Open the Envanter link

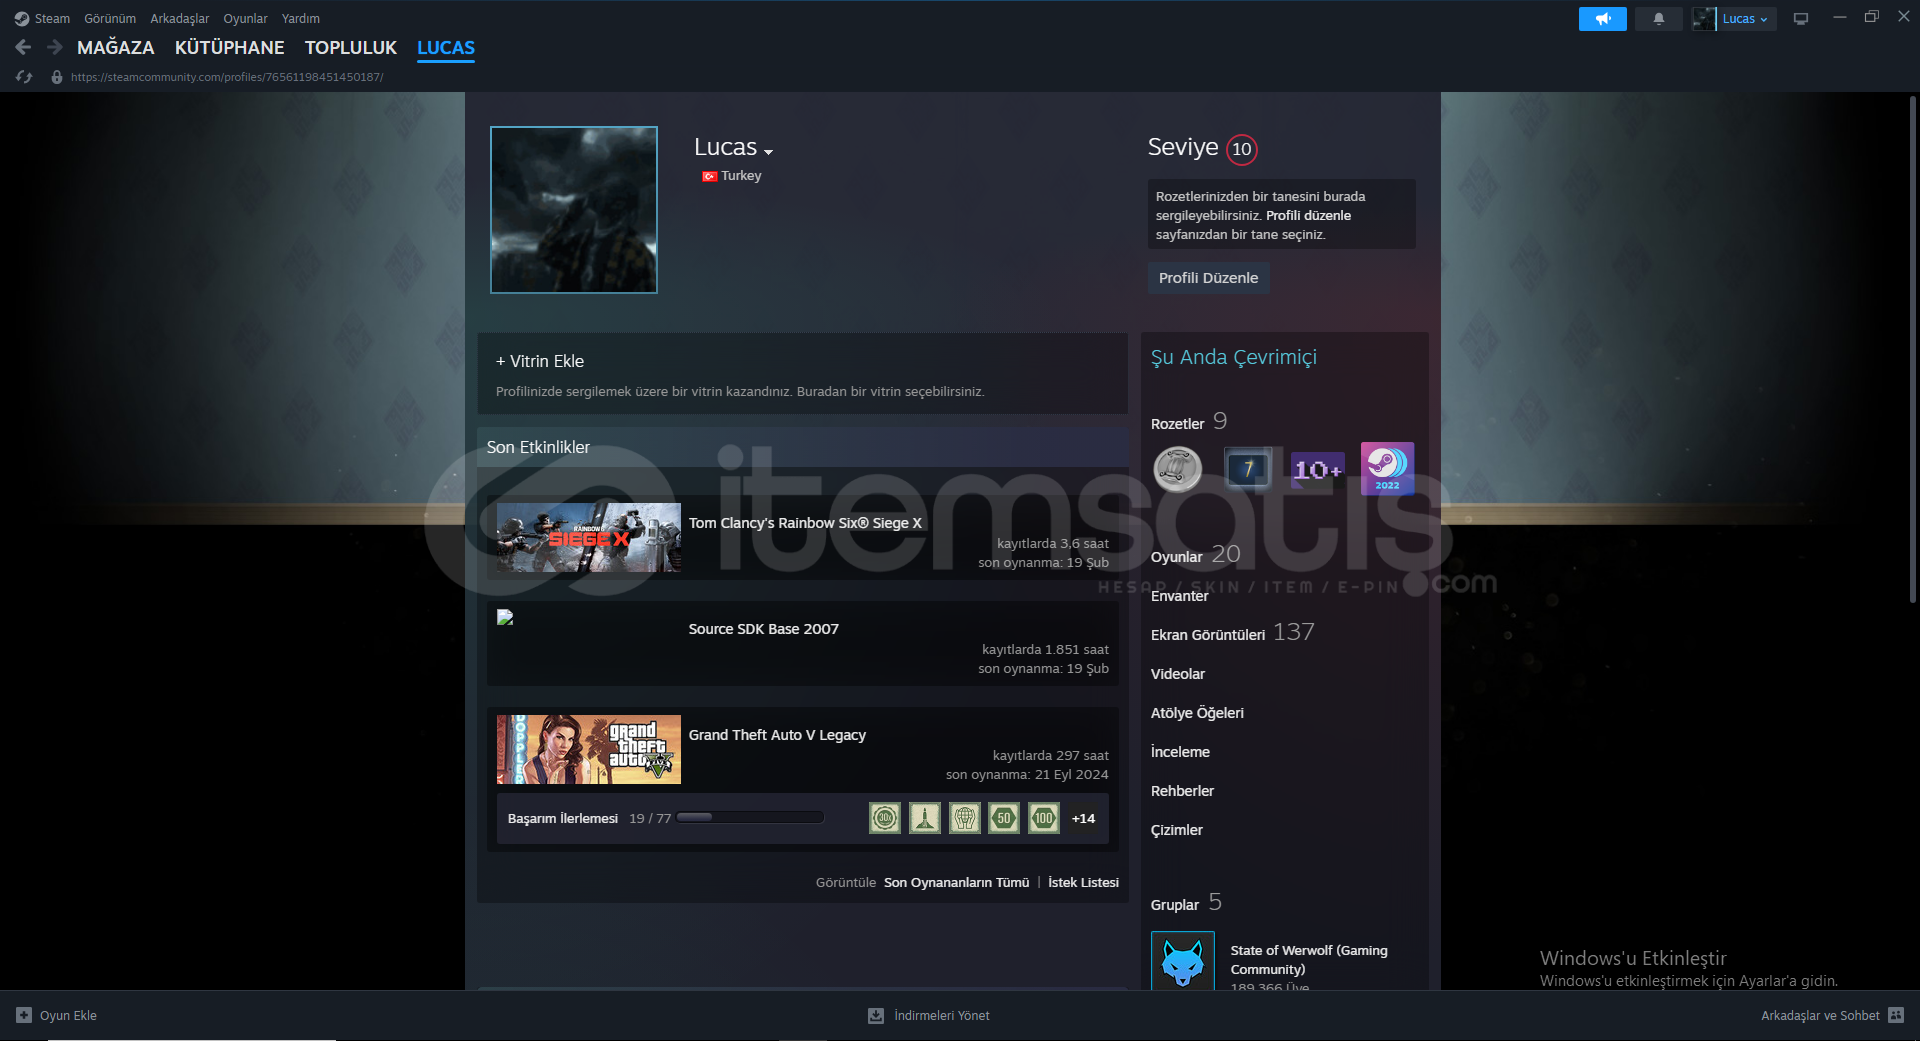pos(1180,596)
